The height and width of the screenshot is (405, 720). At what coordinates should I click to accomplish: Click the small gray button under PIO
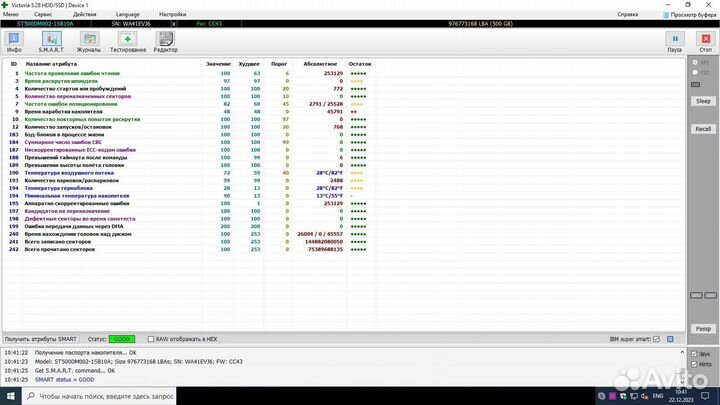pyautogui.click(x=696, y=84)
